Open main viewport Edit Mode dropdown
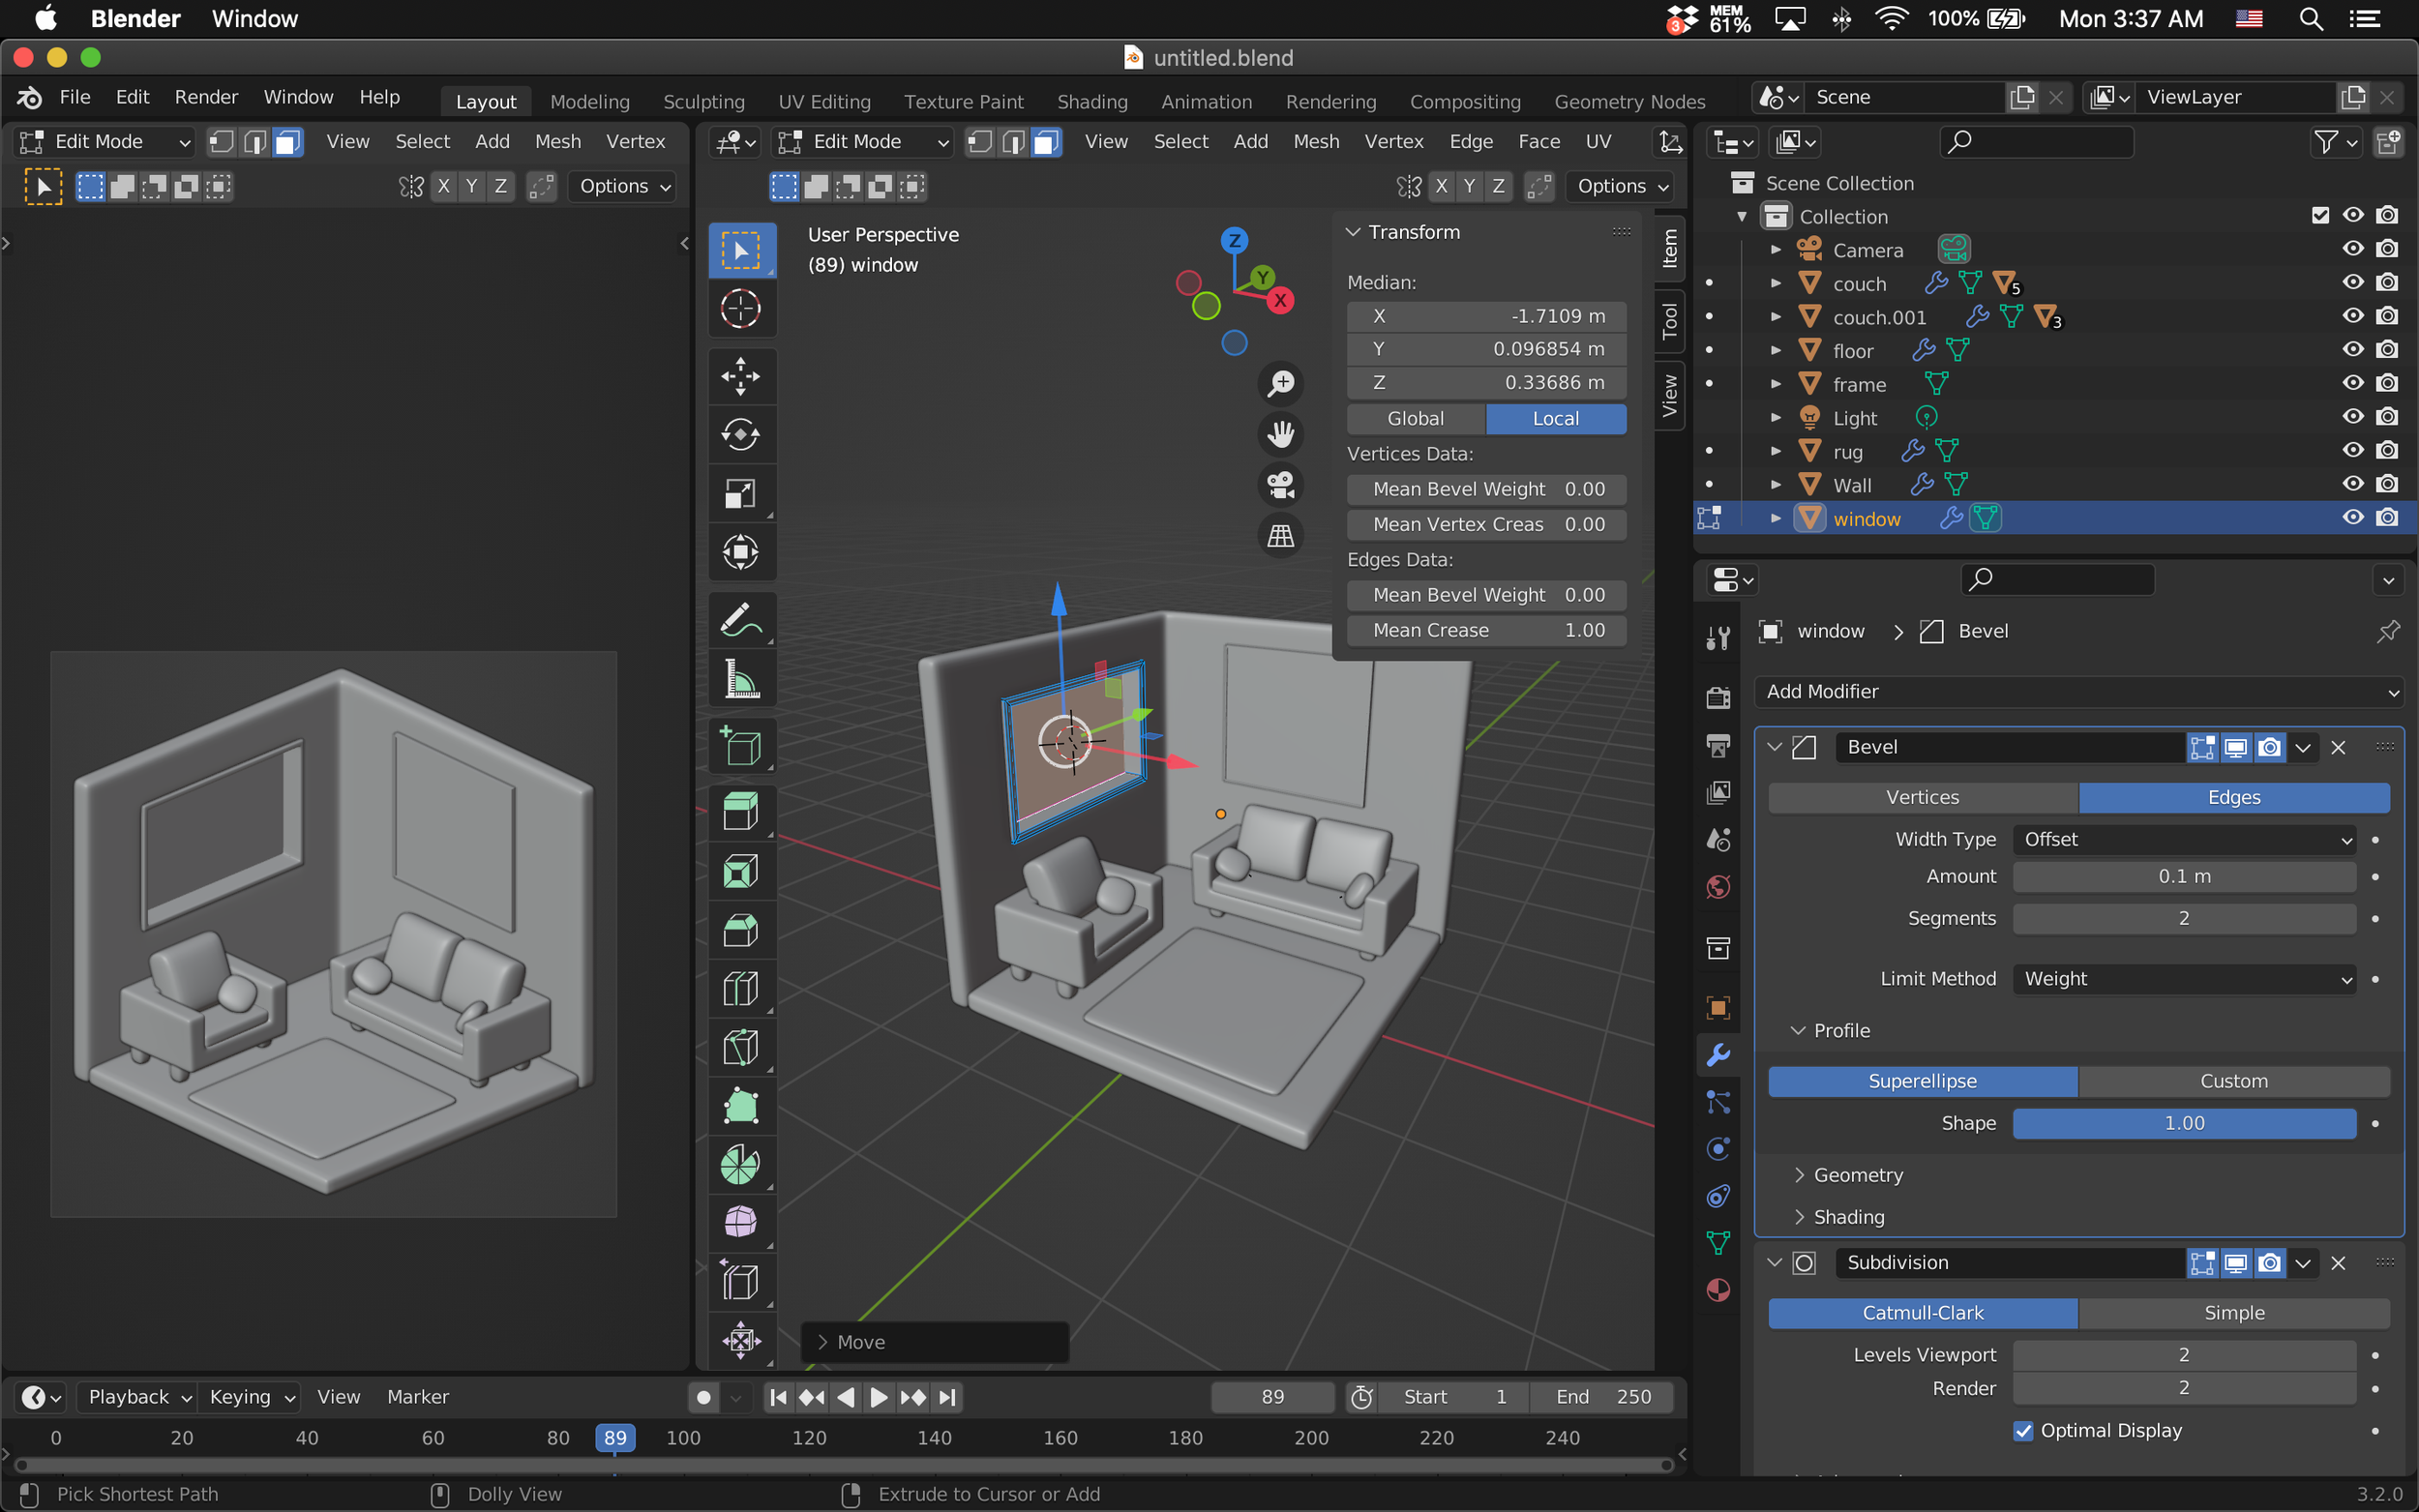 [x=865, y=142]
